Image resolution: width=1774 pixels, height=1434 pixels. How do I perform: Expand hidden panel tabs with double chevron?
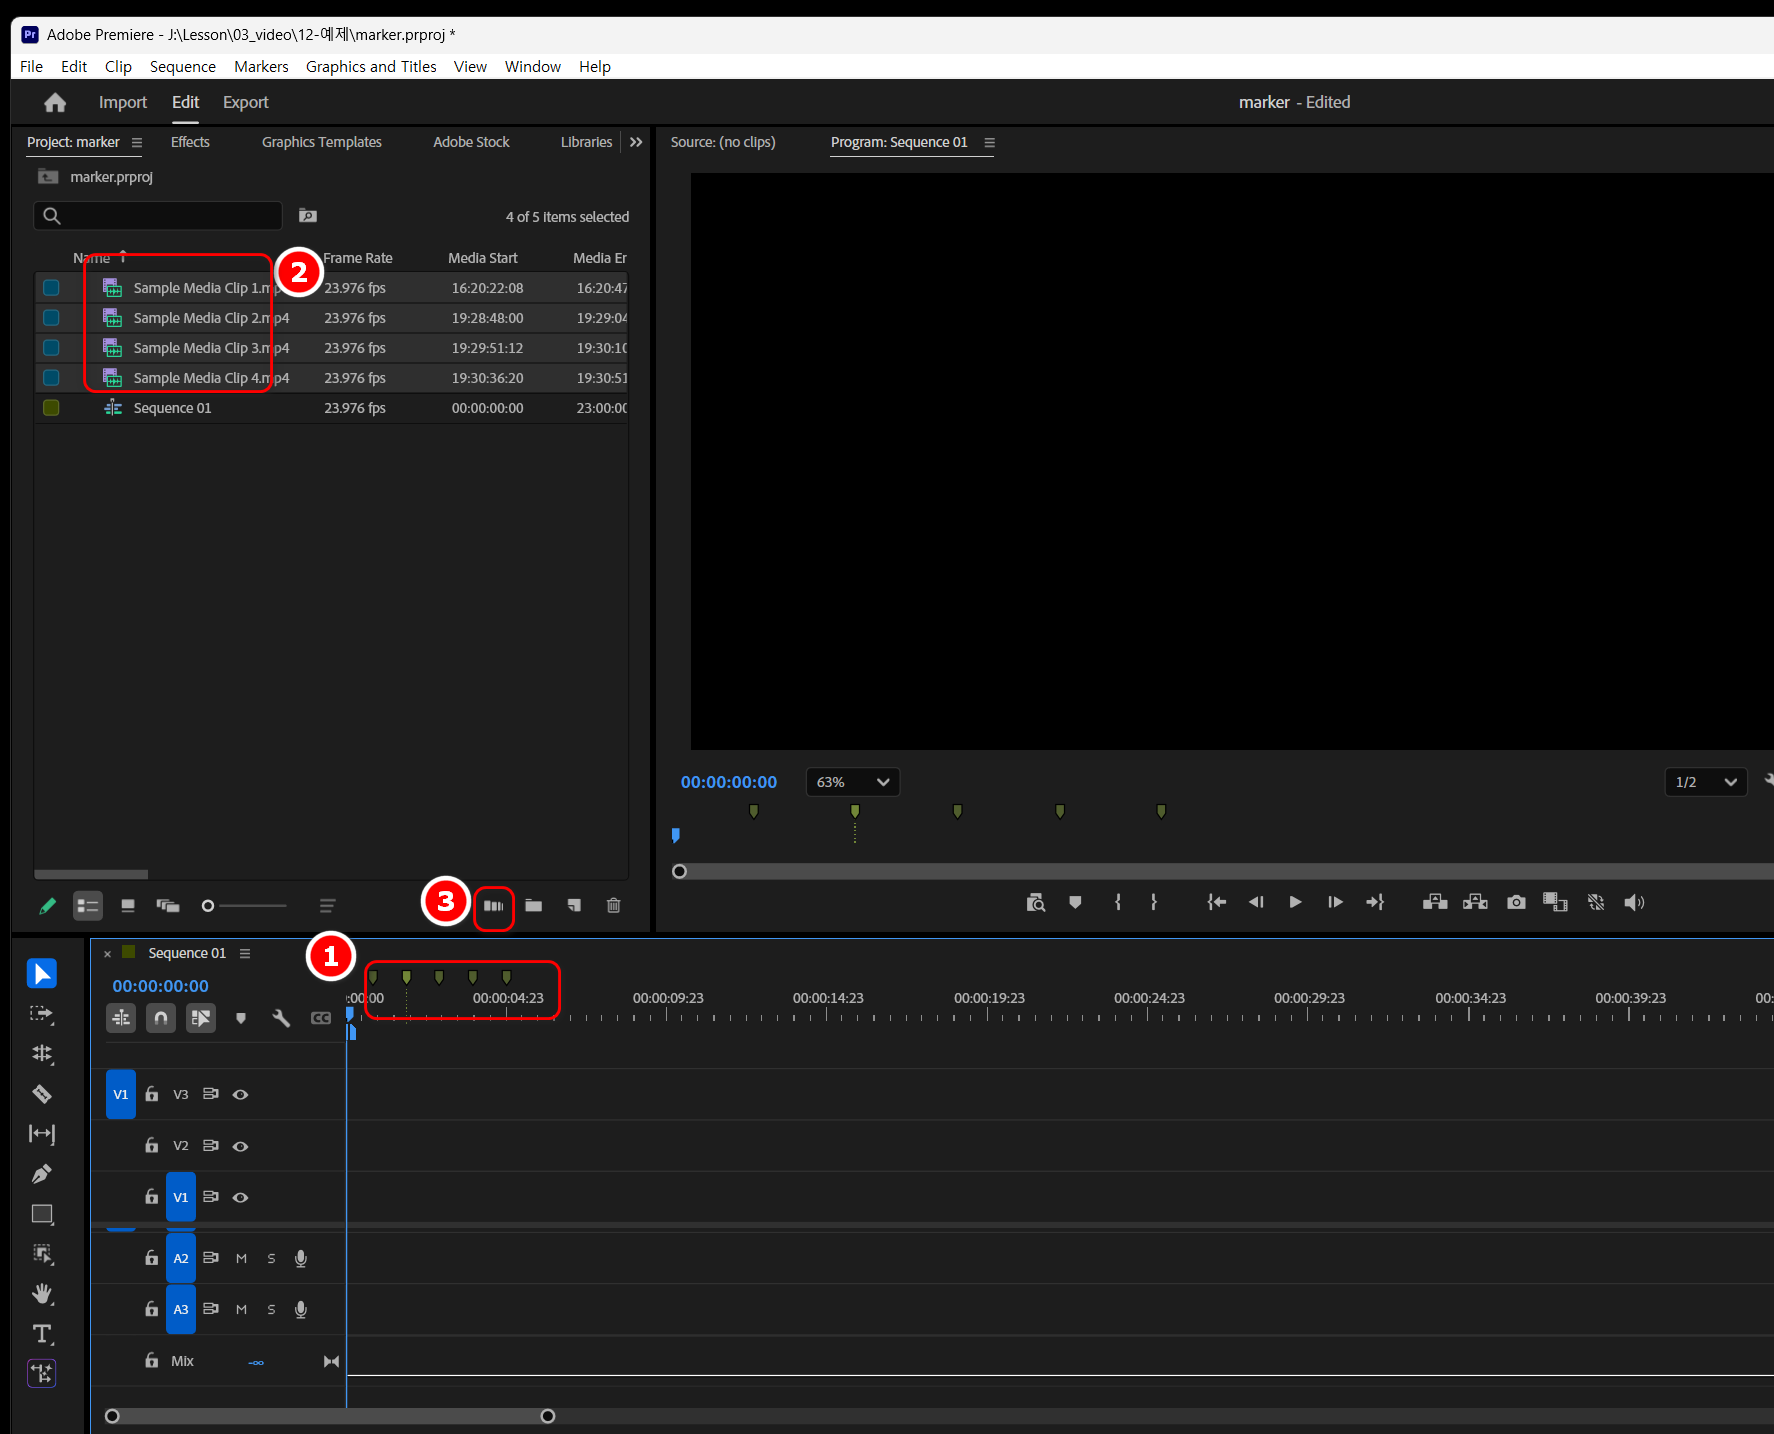point(636,142)
